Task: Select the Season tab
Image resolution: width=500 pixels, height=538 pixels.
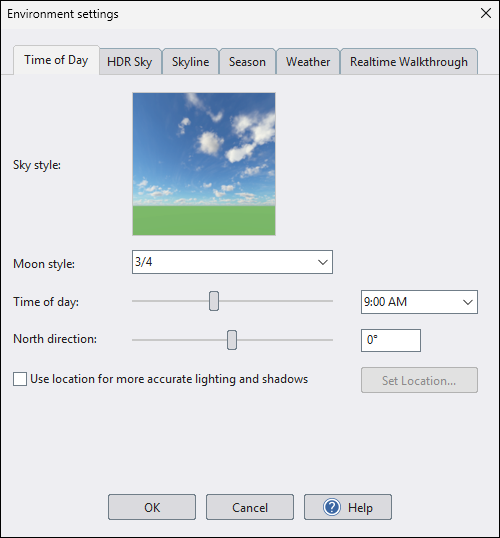Action: pyautogui.click(x=247, y=62)
